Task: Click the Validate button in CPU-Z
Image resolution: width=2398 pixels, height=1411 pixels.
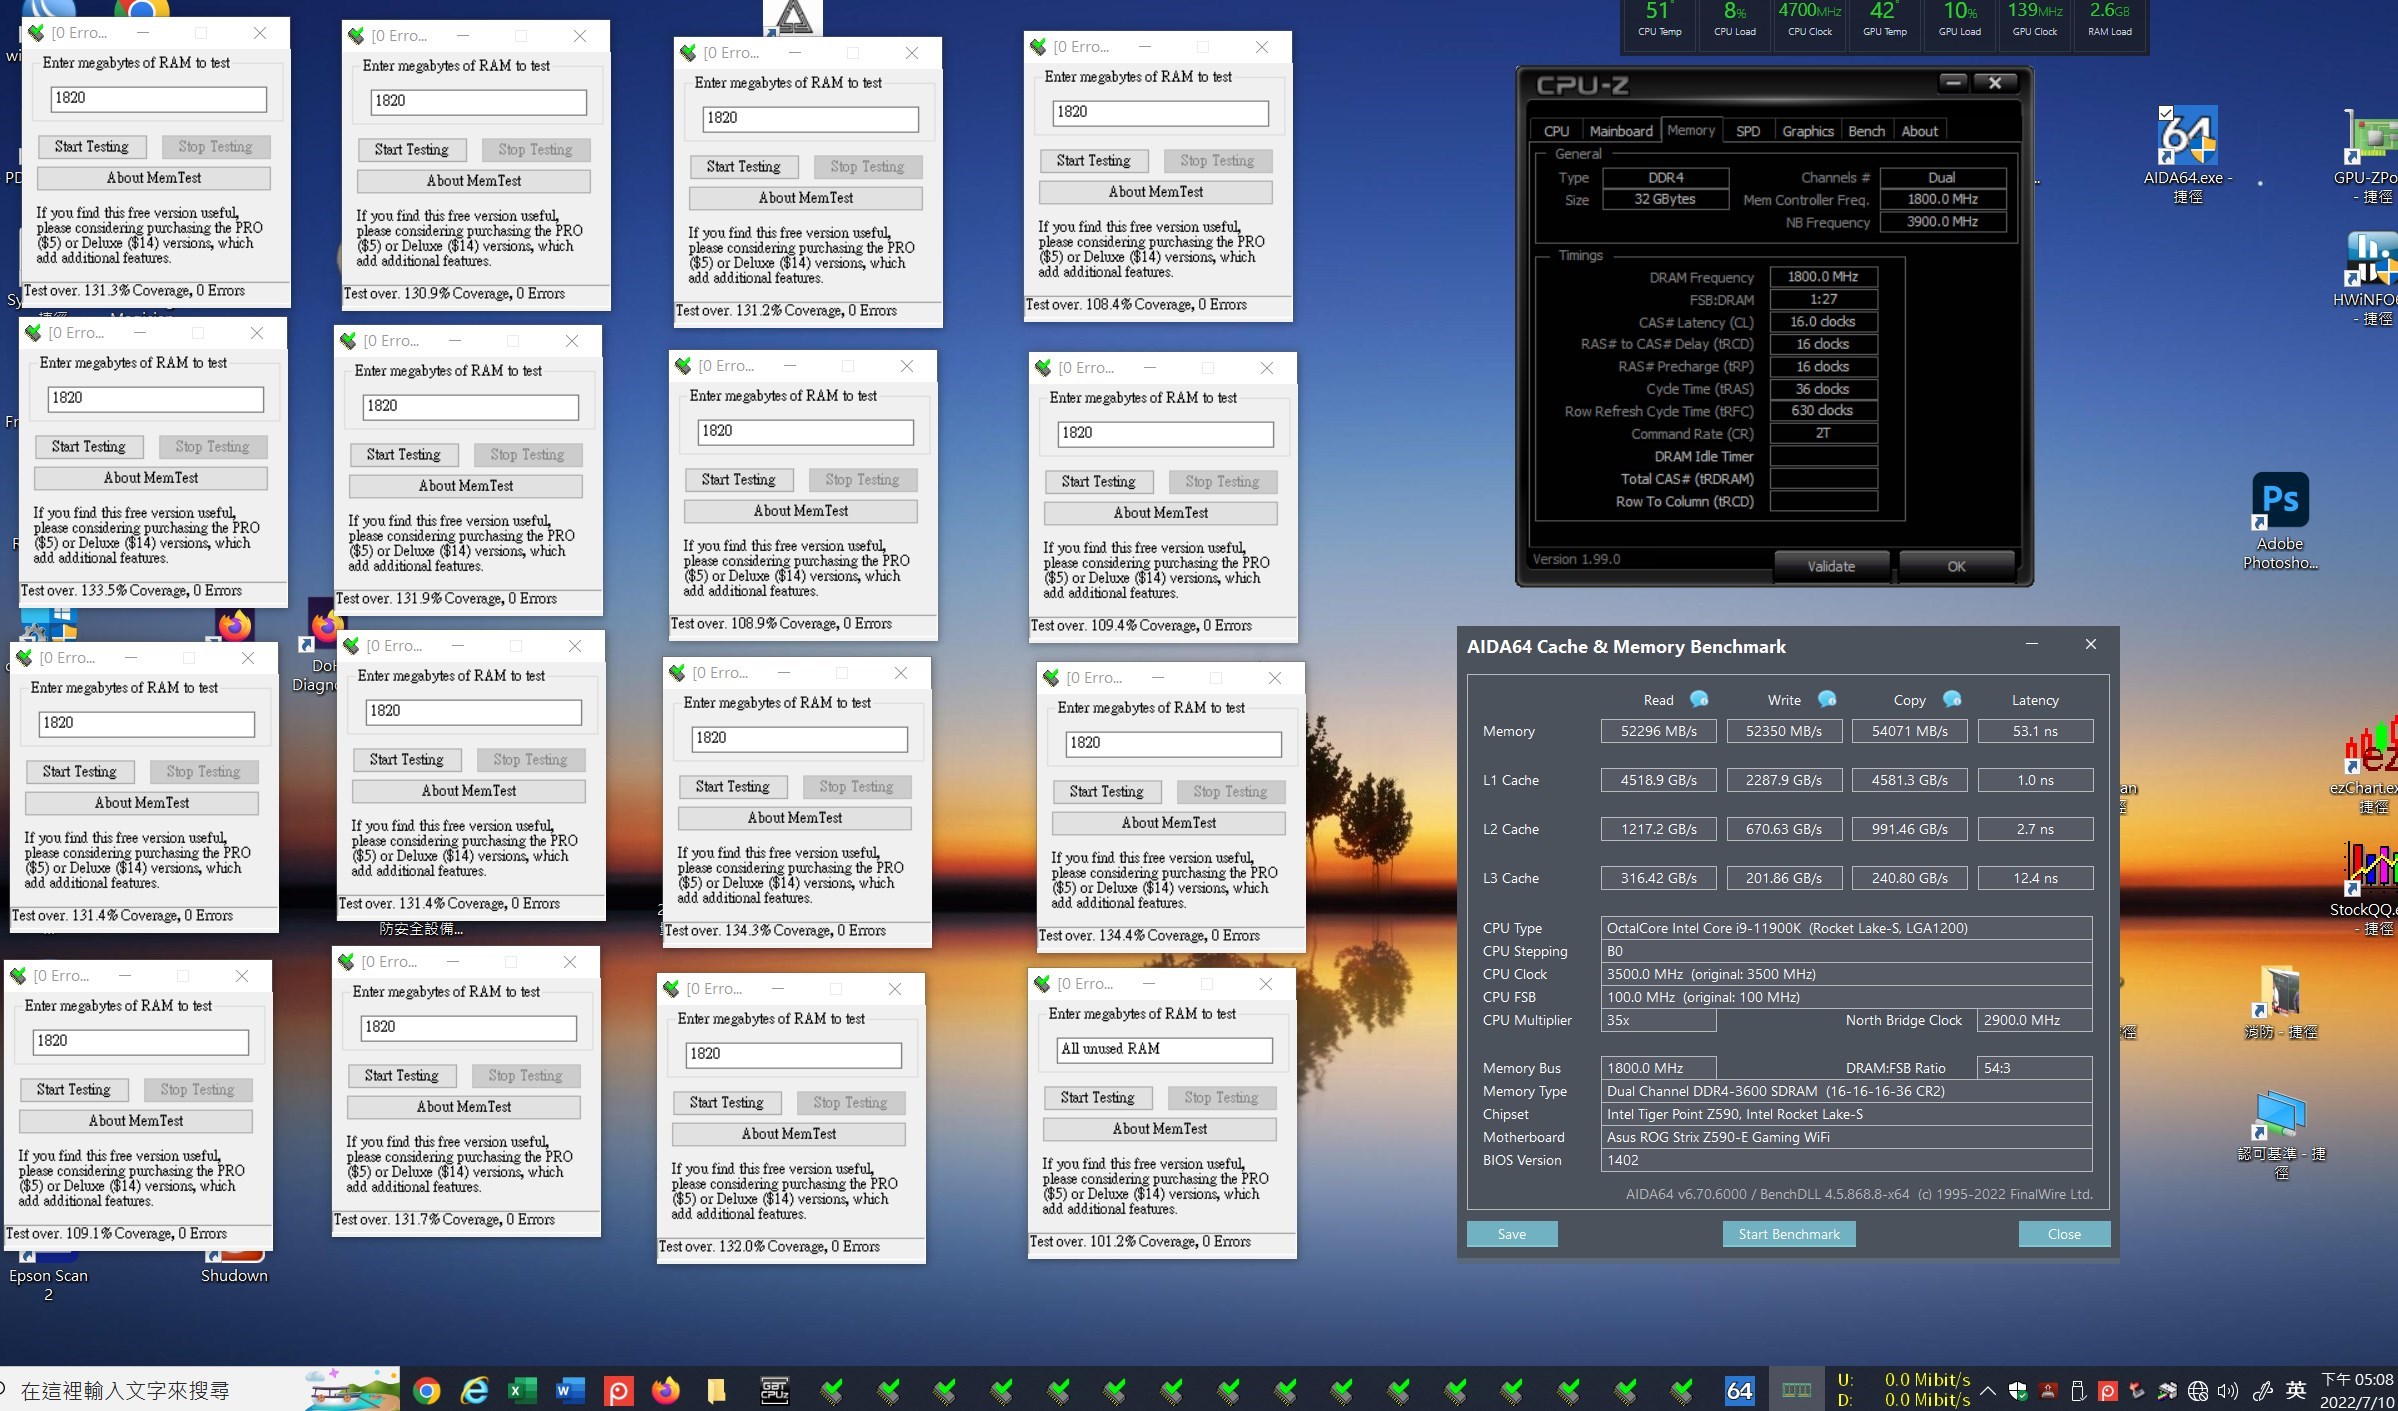Action: pyautogui.click(x=1831, y=566)
